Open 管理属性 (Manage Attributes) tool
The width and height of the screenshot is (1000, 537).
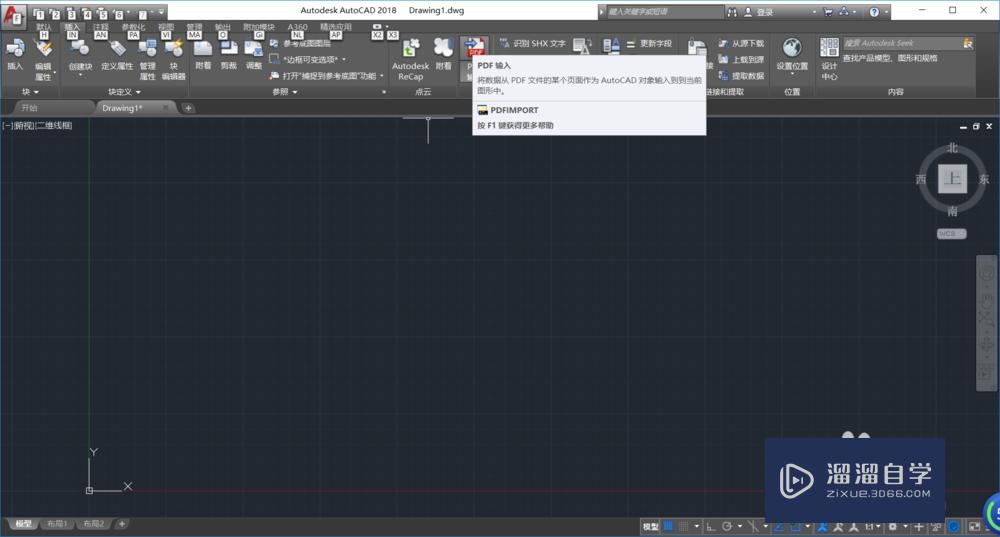coord(147,59)
